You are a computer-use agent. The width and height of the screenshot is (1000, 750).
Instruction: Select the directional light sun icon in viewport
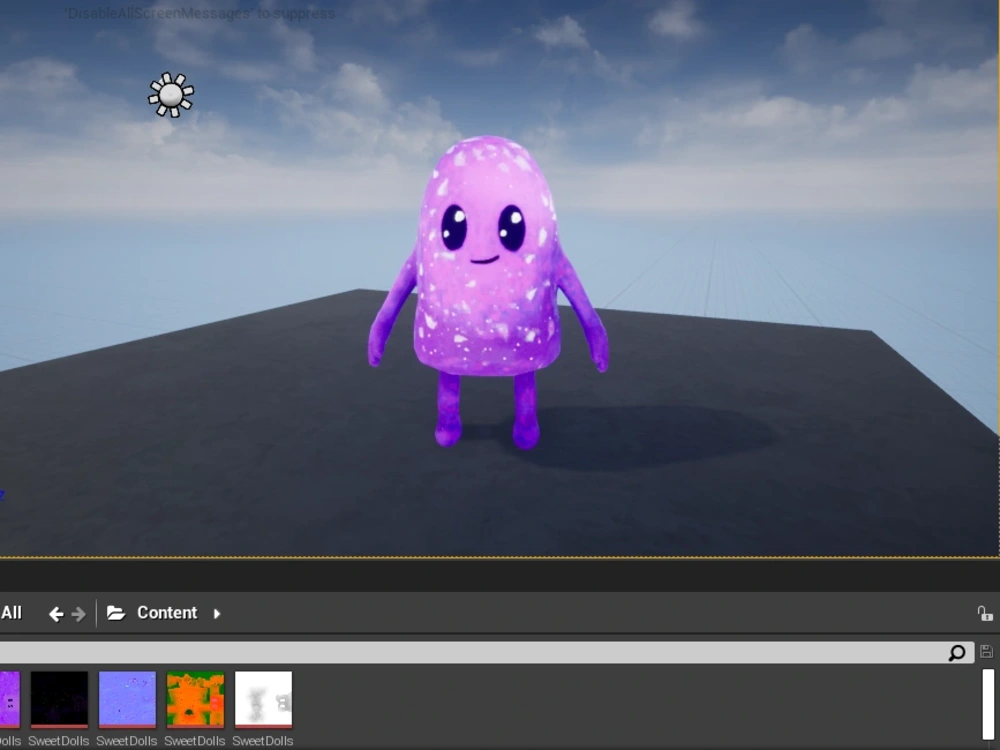171,95
